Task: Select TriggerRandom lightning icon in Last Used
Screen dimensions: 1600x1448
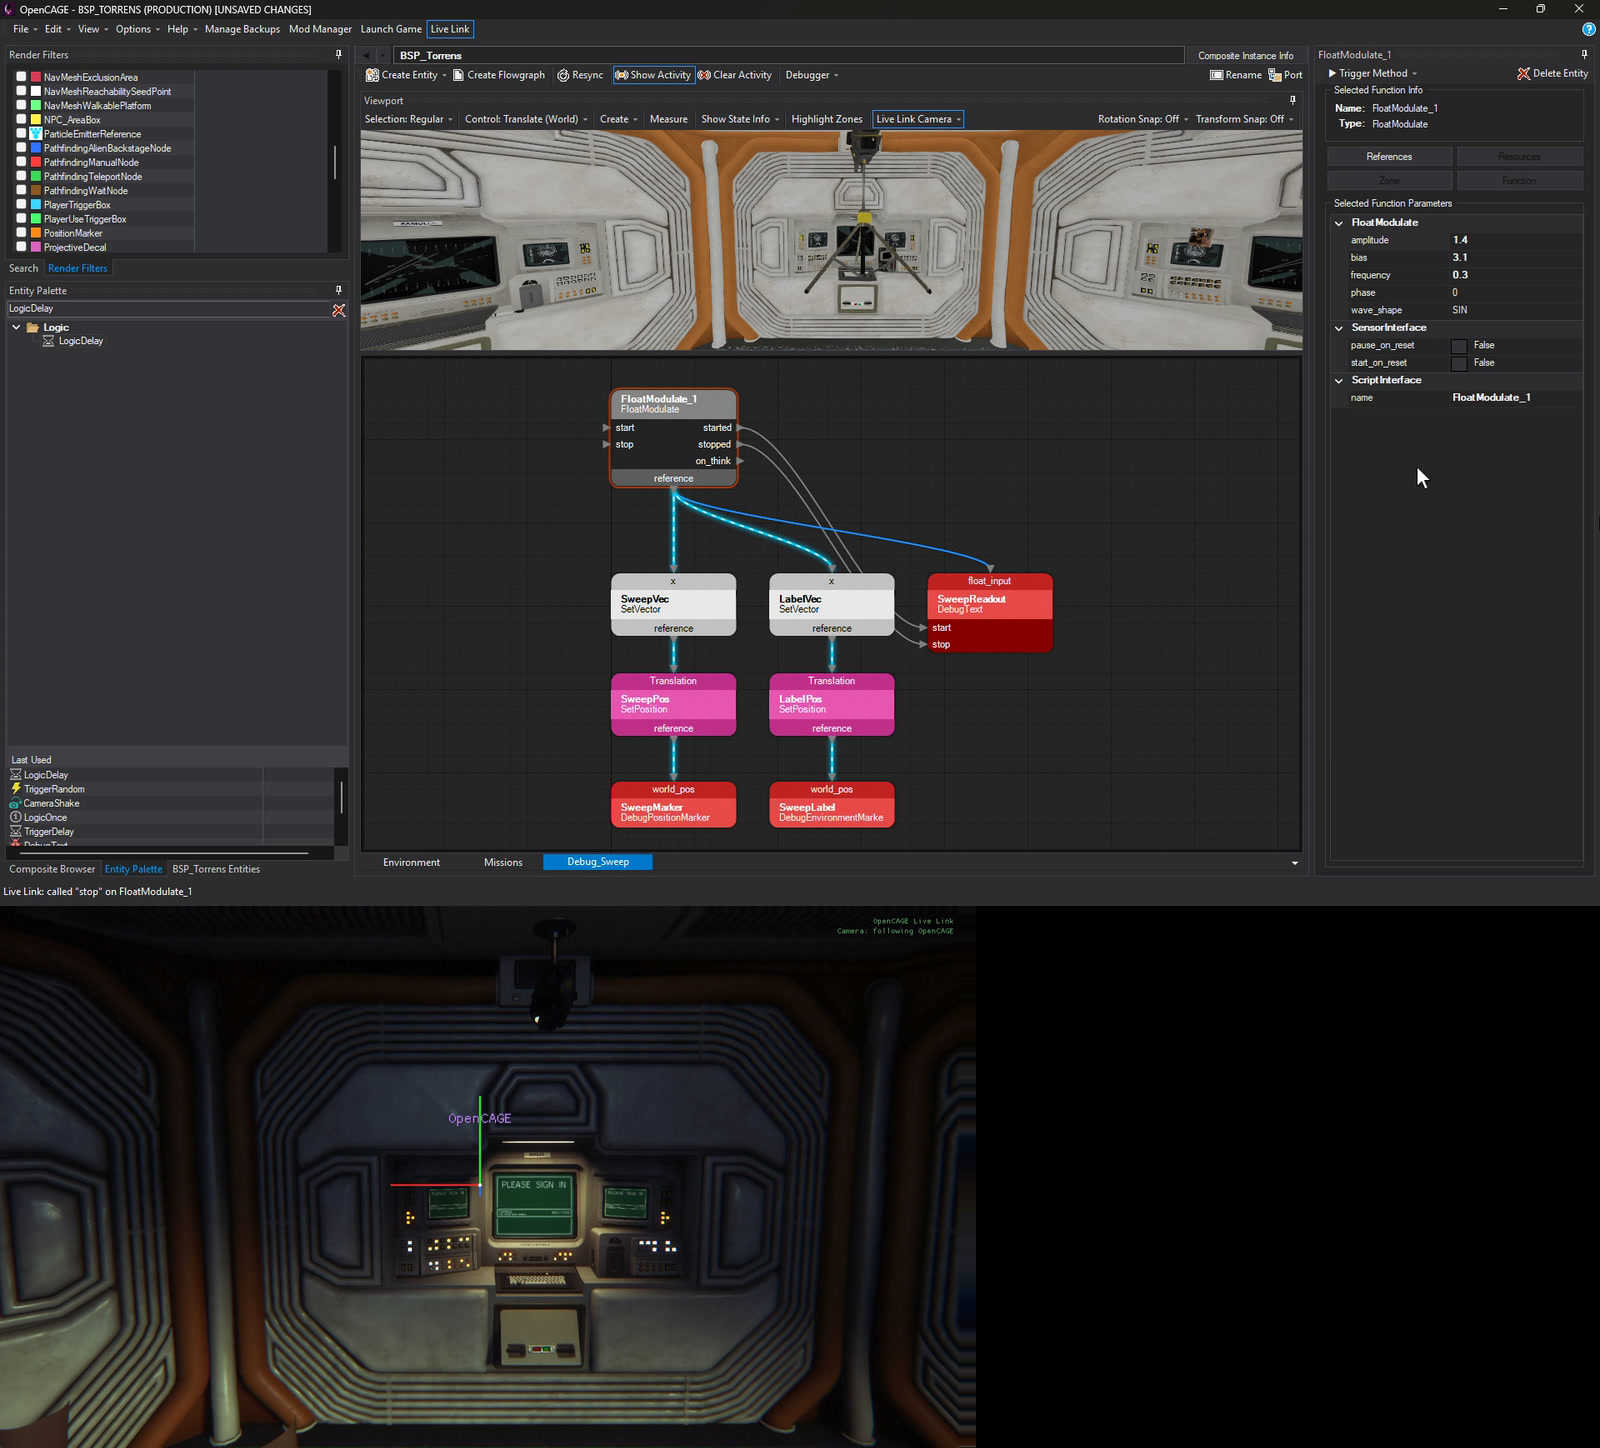Action: pyautogui.click(x=16, y=789)
